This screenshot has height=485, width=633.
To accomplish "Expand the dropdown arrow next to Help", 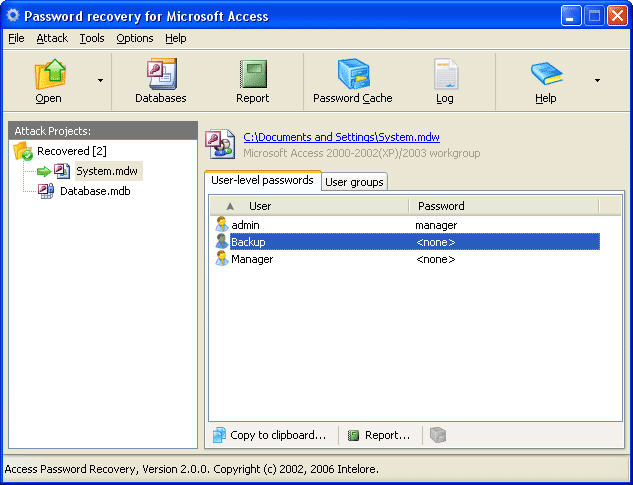I will click(x=597, y=80).
